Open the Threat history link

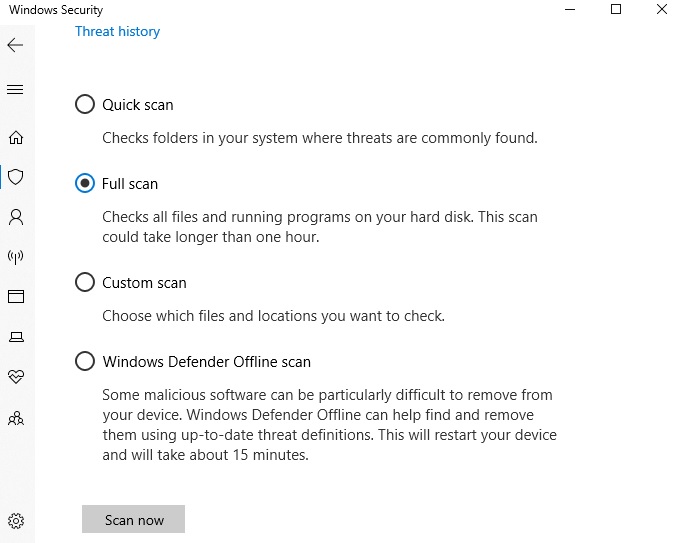(117, 32)
